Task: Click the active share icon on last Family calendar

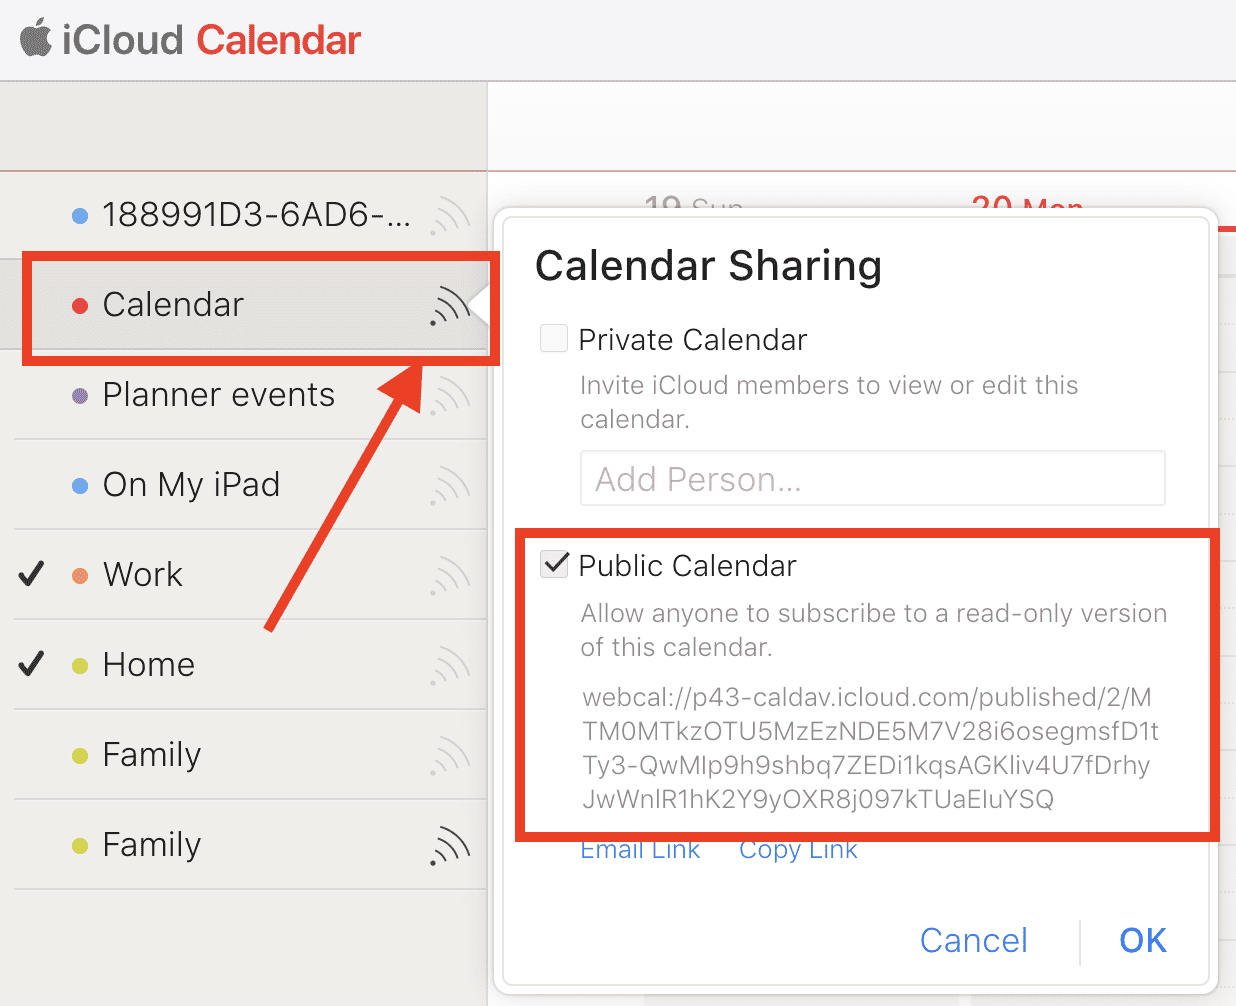Action: click(450, 846)
